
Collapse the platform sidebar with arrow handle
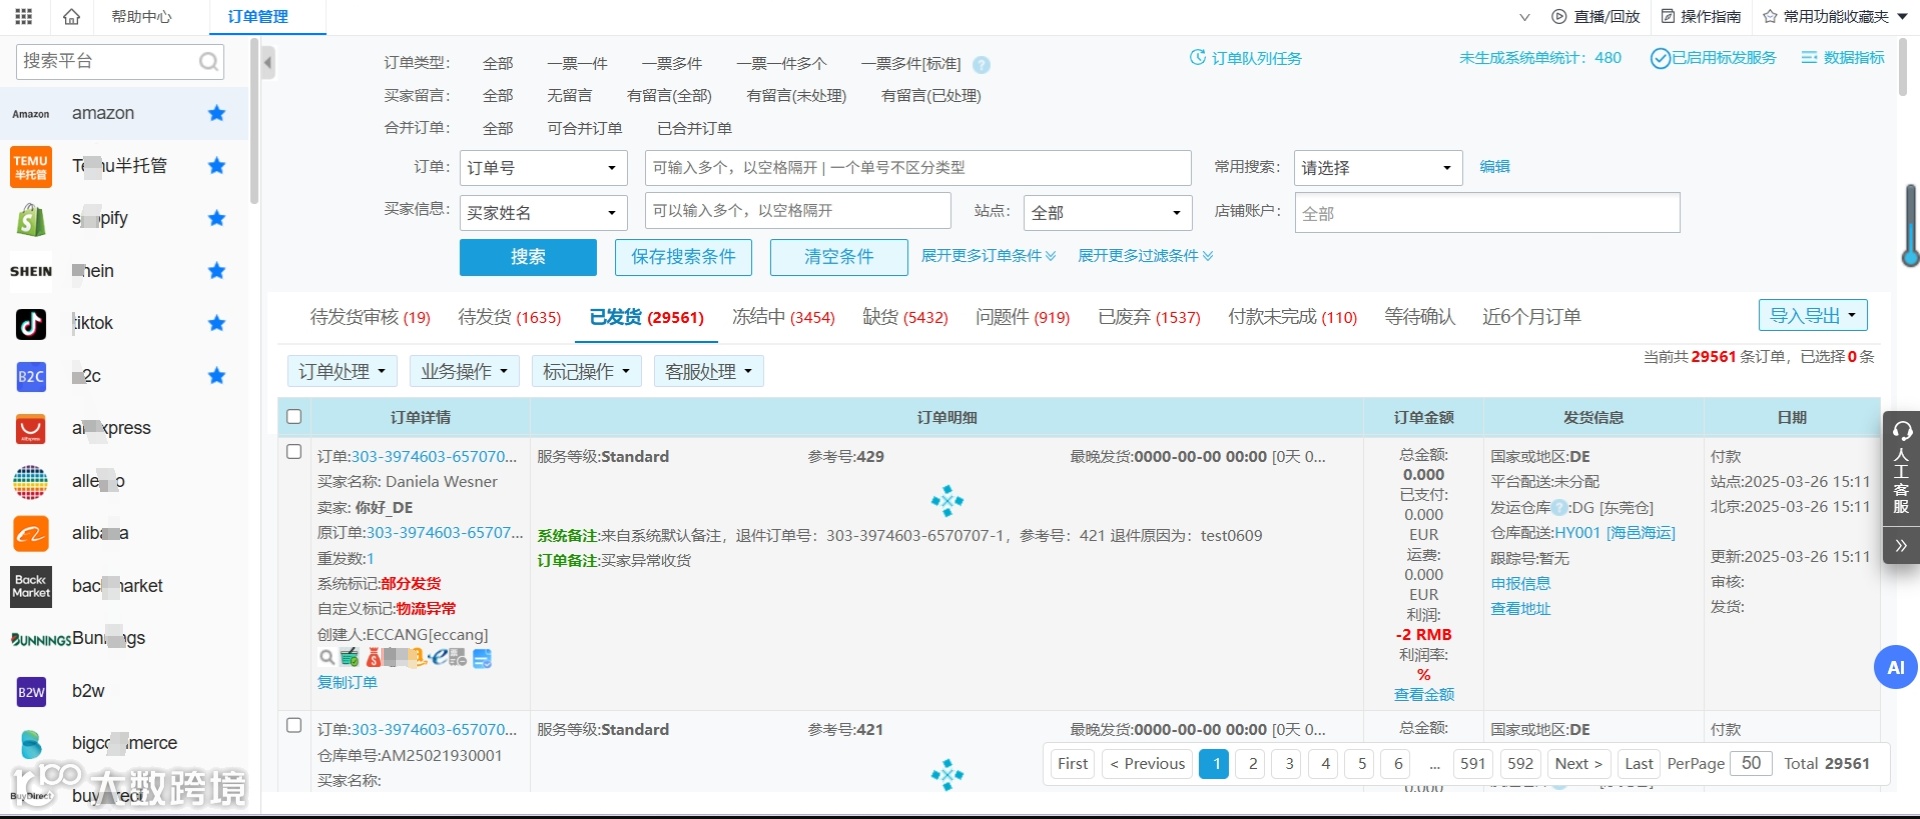[x=268, y=64]
